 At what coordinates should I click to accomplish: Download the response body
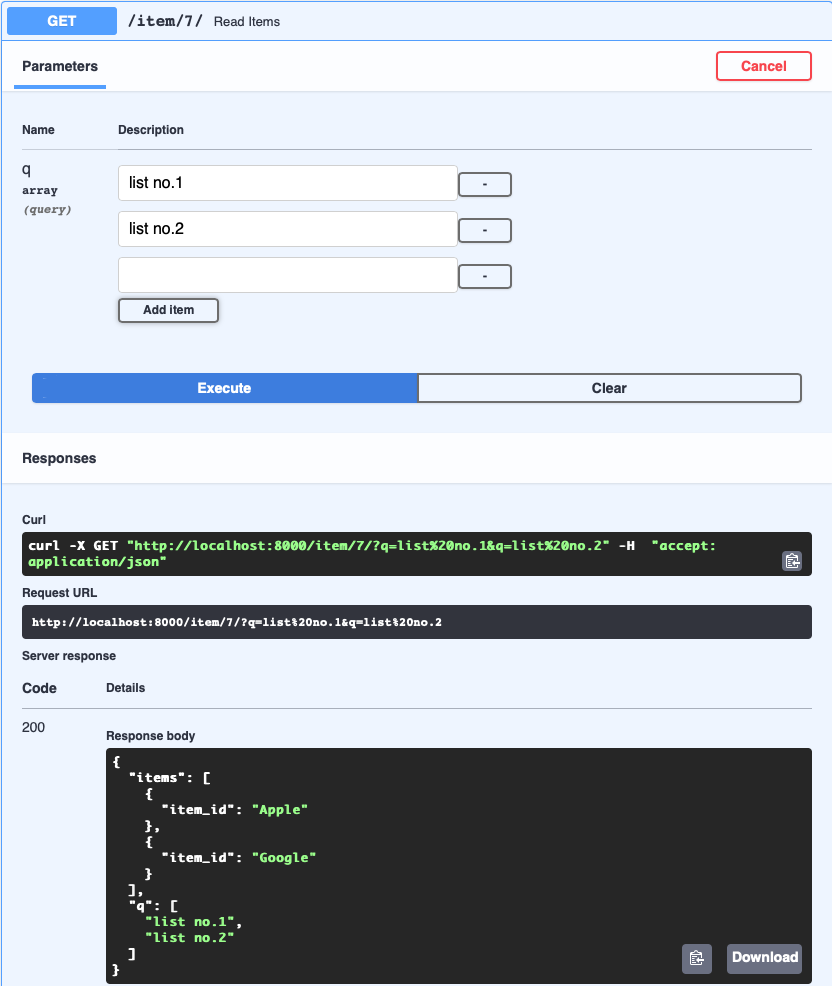pos(764,958)
